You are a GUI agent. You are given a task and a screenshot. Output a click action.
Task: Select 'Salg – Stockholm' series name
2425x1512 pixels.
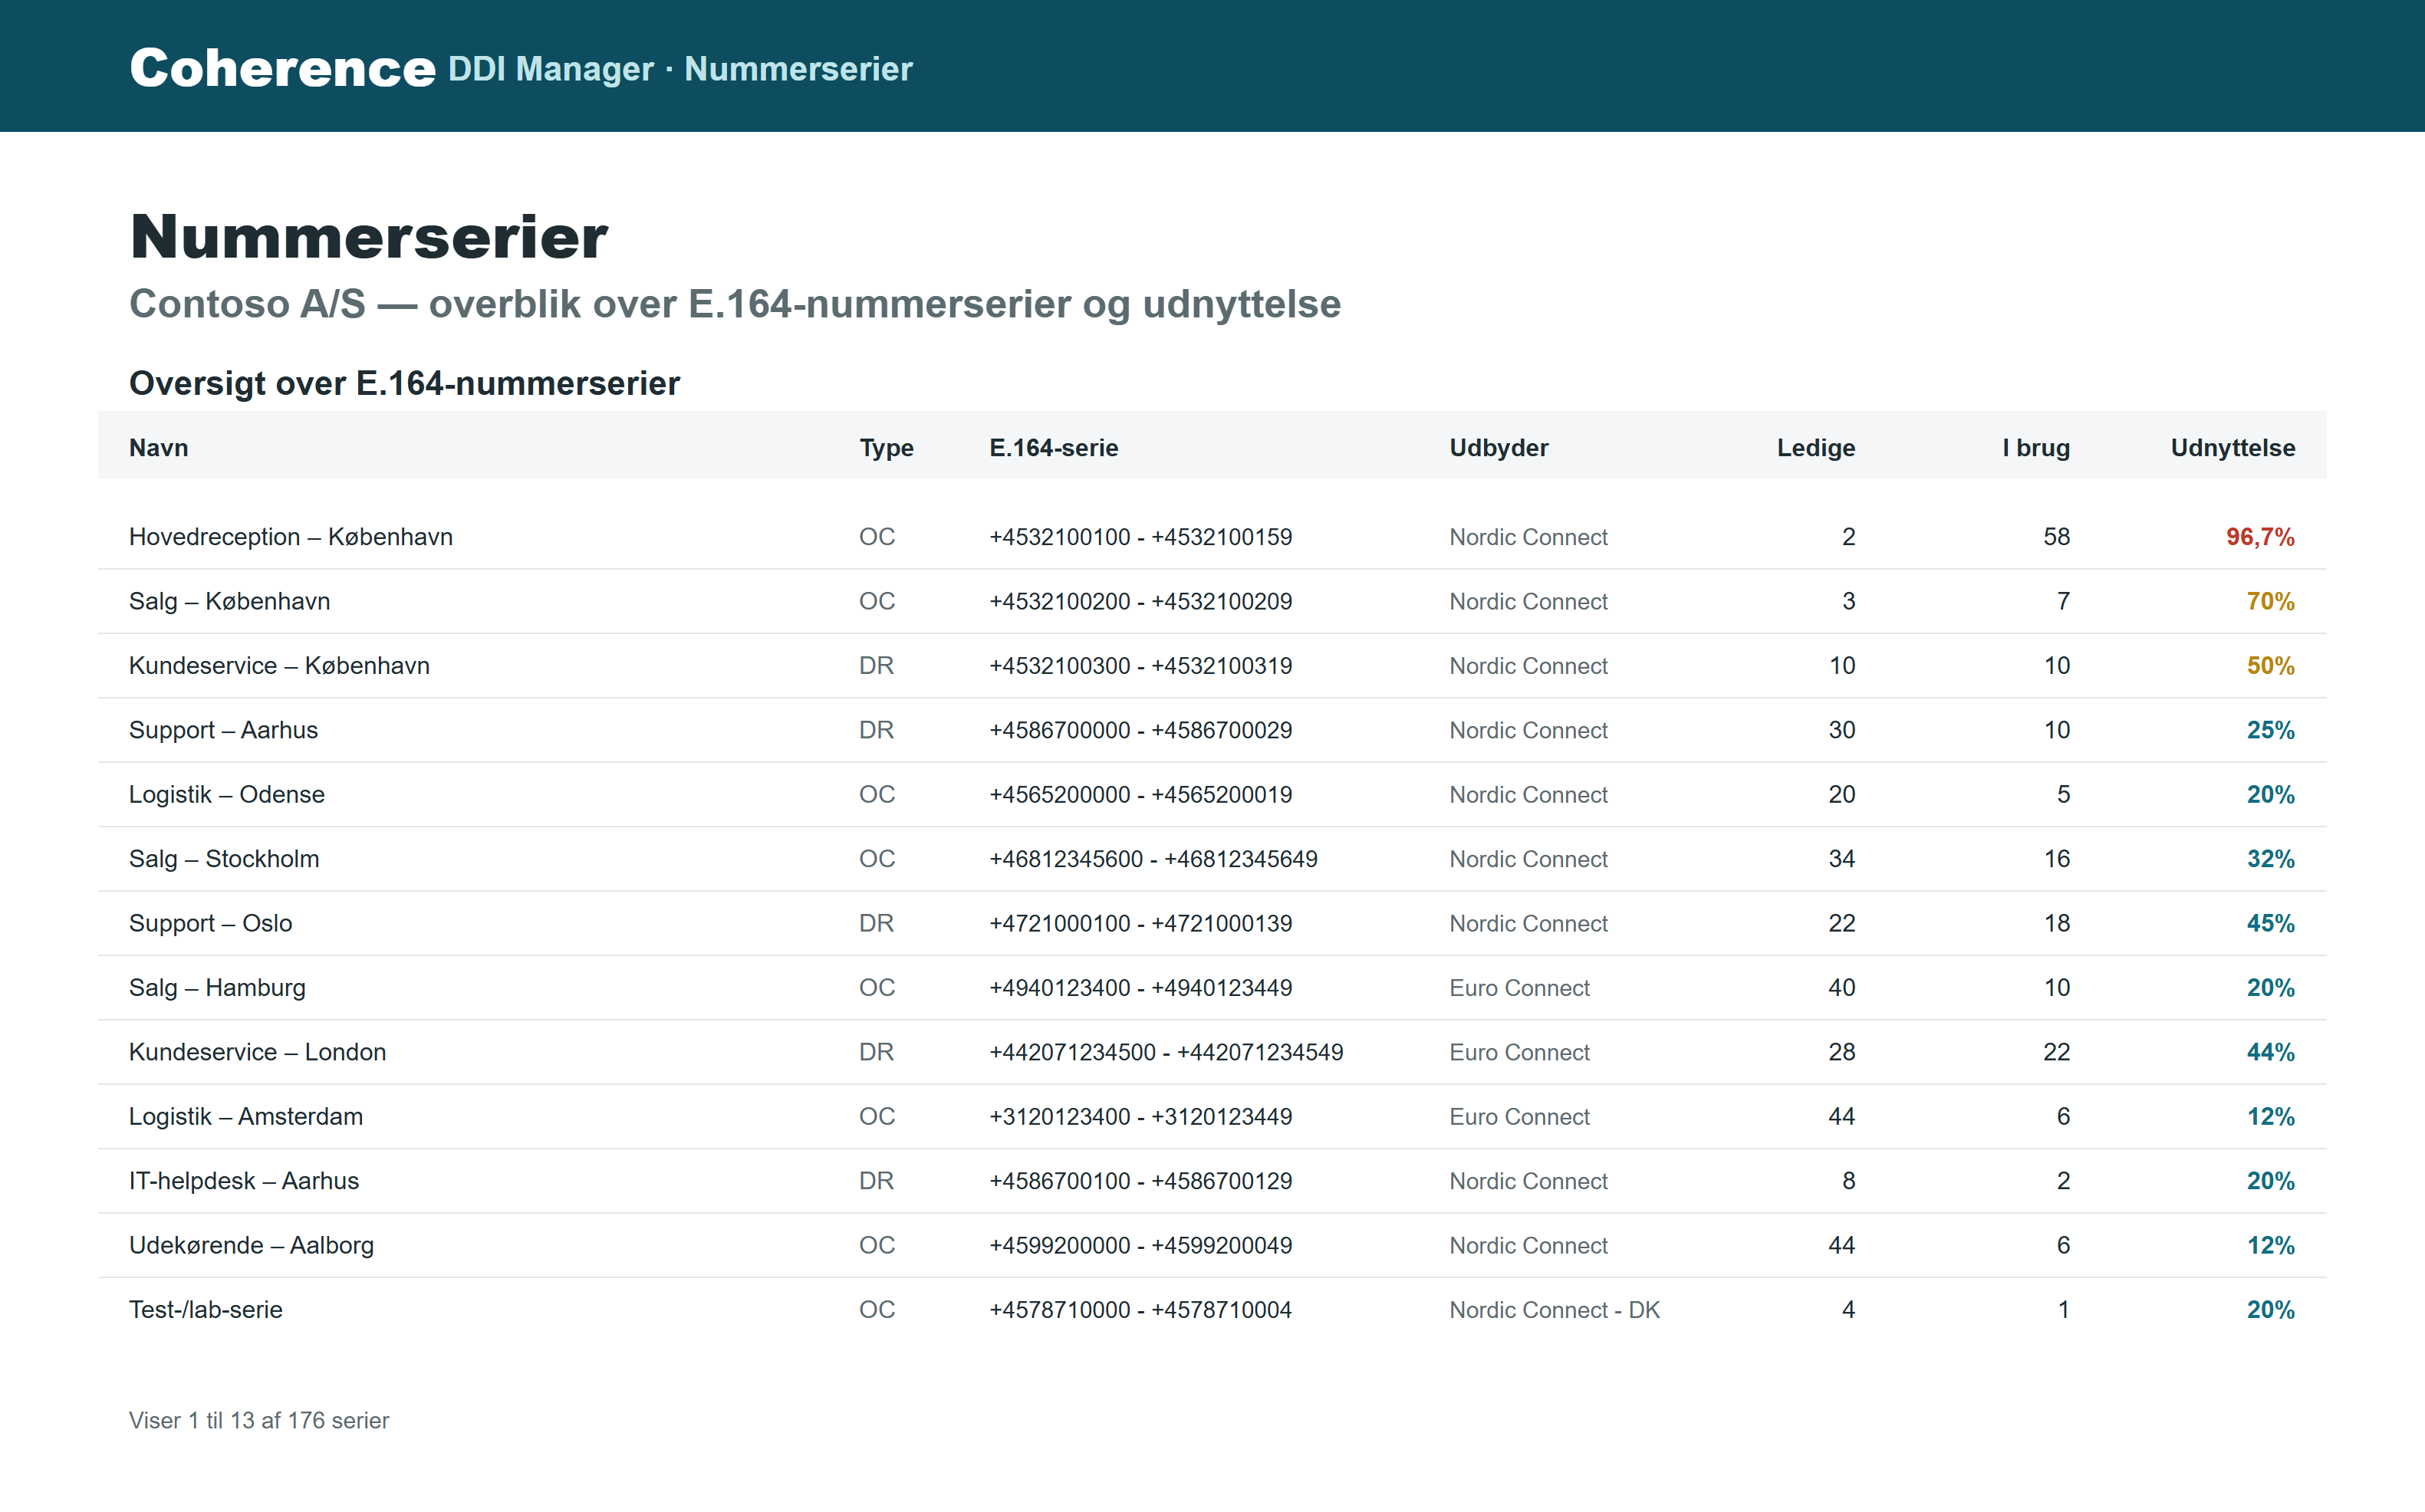click(x=224, y=858)
